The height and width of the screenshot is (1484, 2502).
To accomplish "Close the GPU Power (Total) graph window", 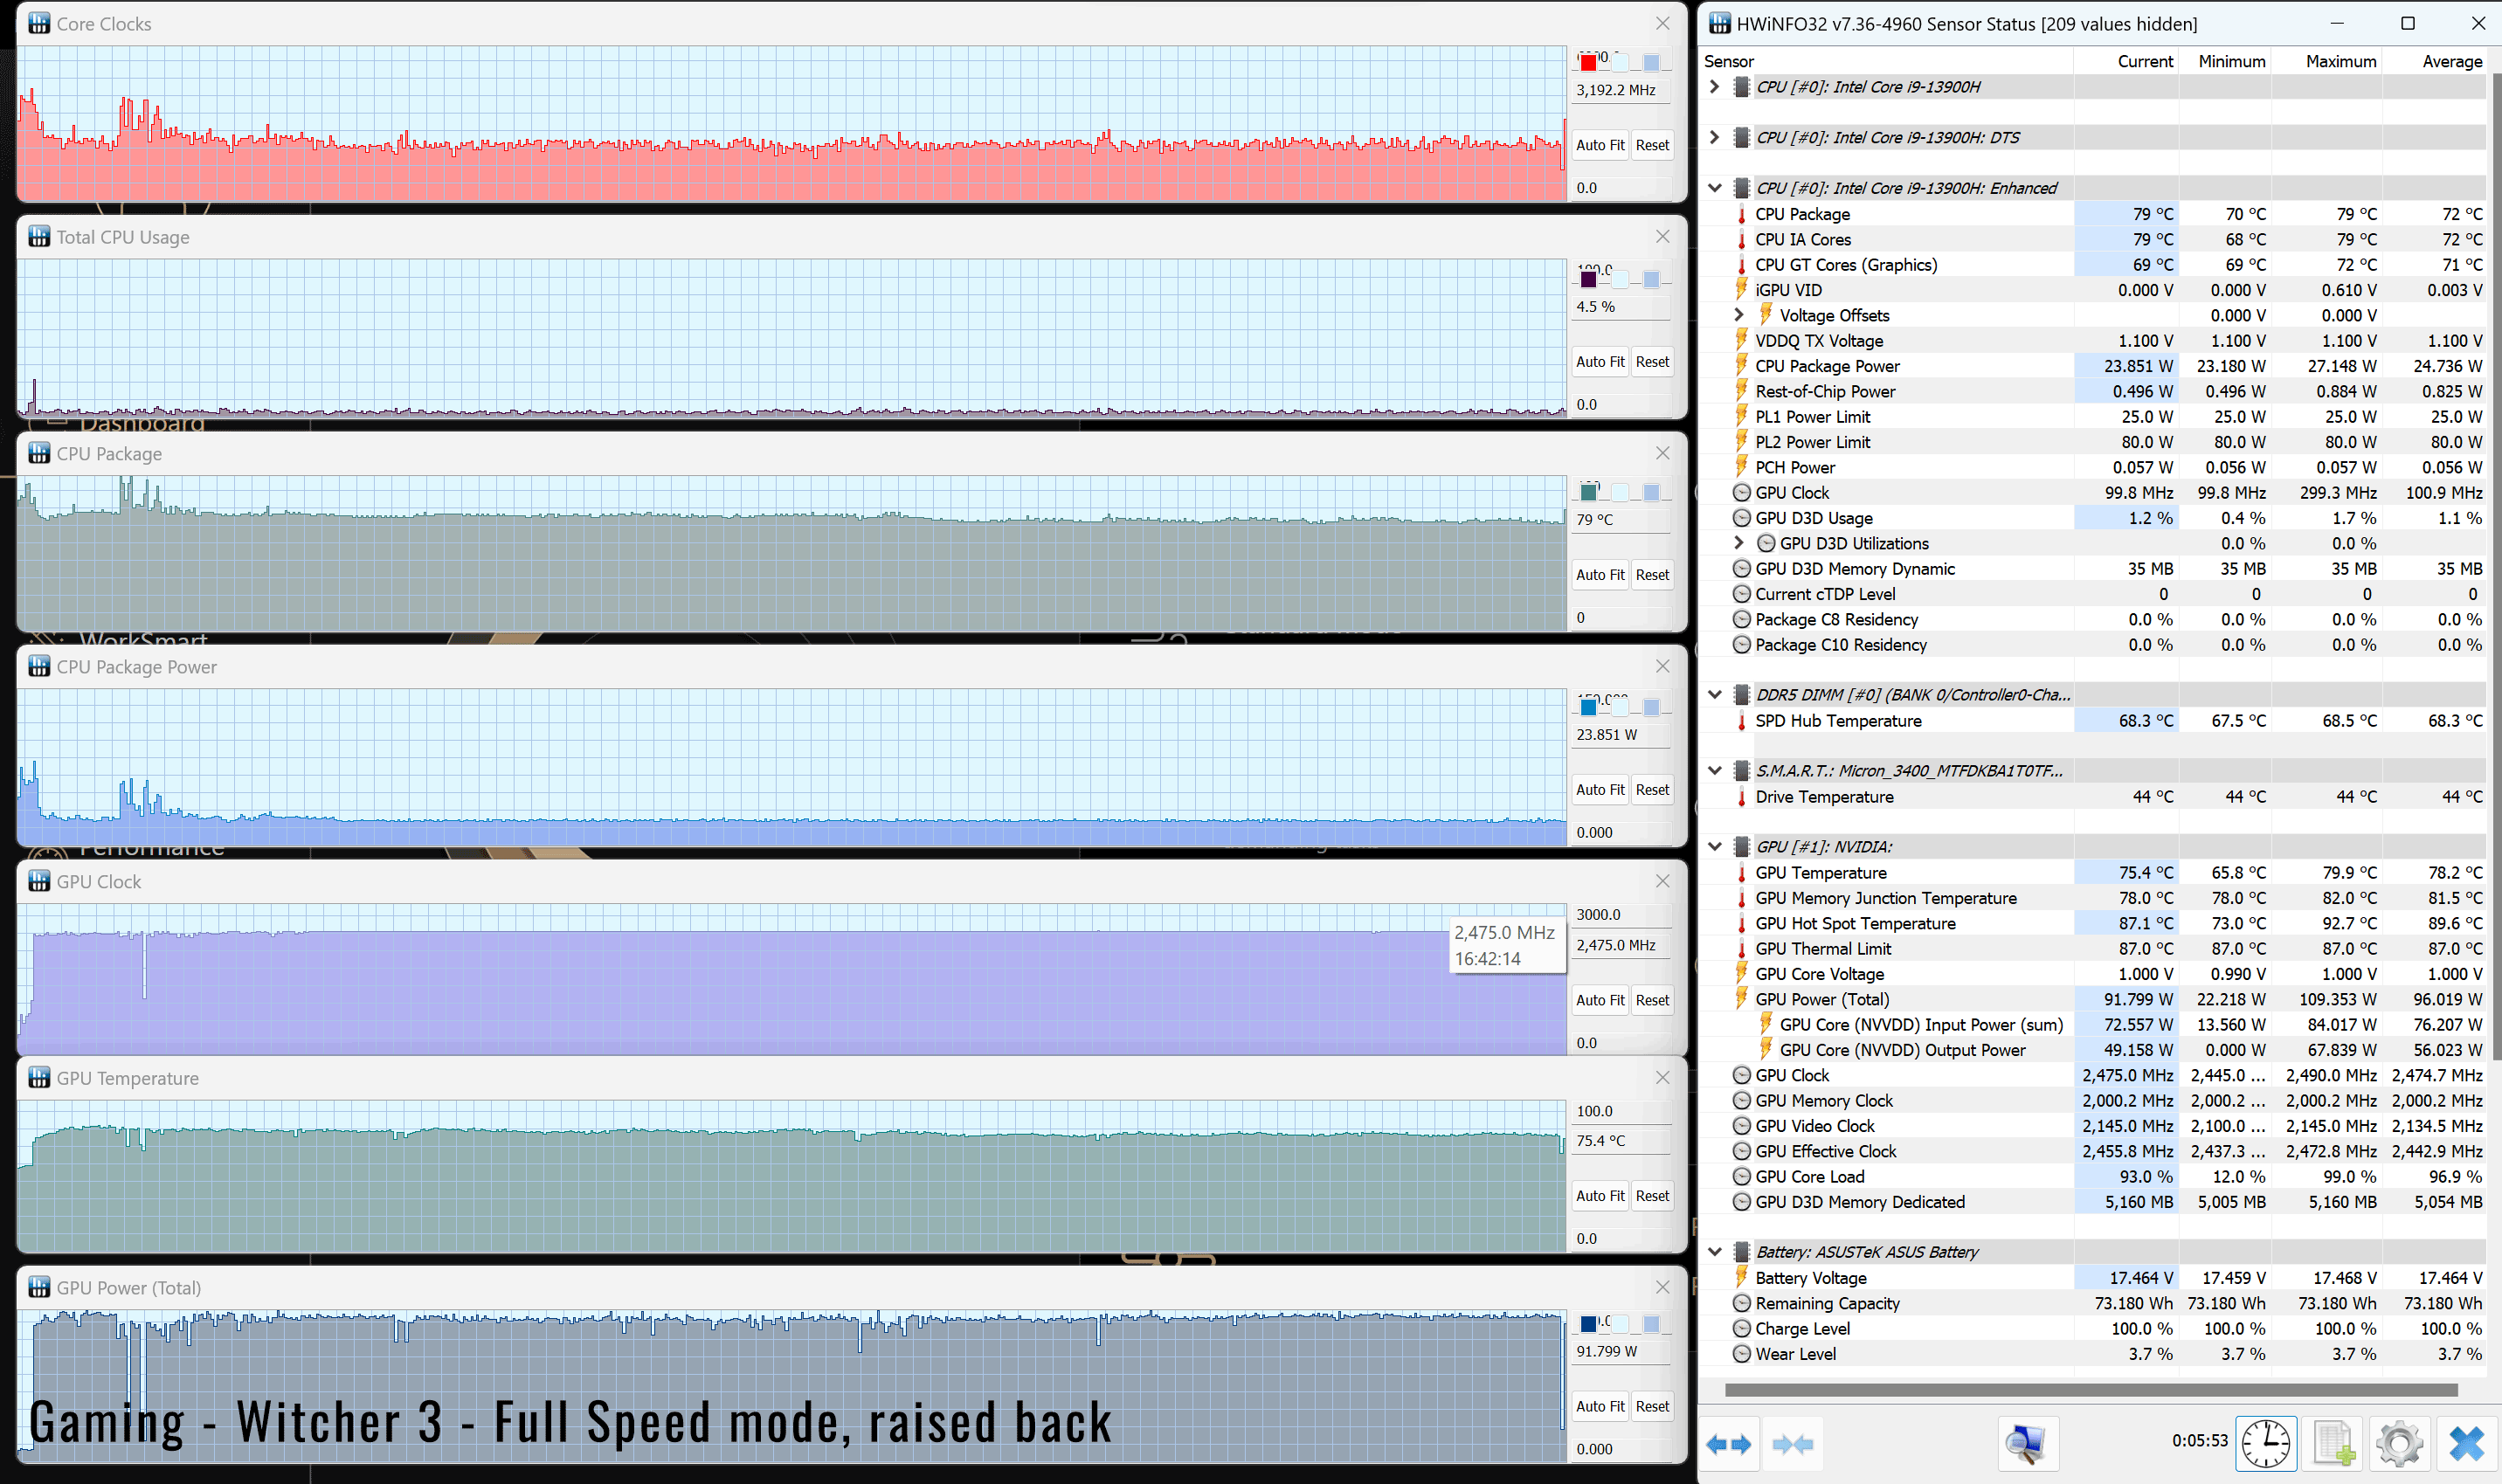I will click(1662, 1287).
